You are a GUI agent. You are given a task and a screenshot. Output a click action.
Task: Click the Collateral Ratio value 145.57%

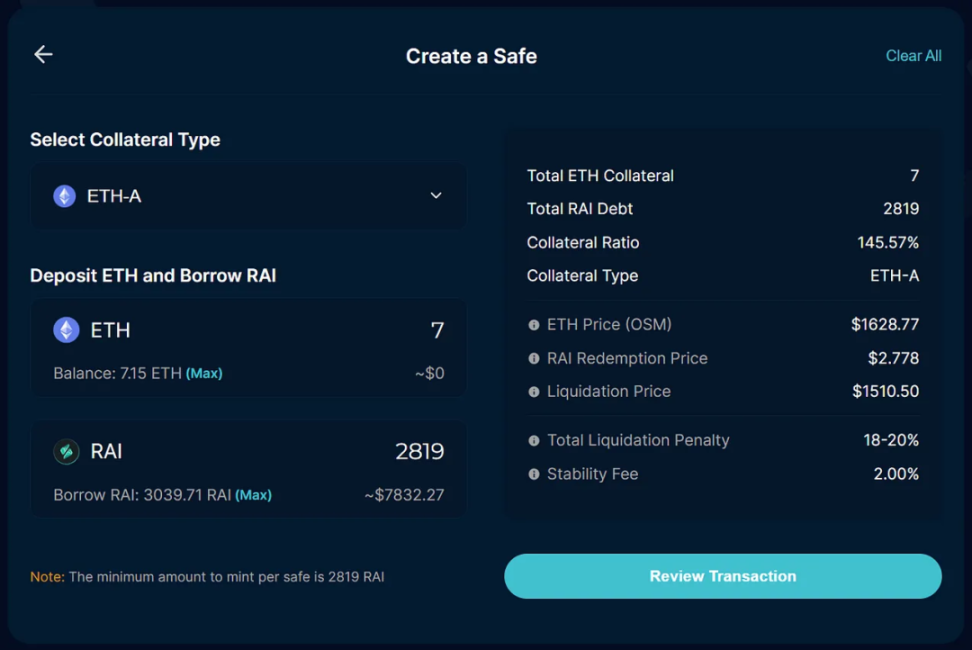point(888,242)
